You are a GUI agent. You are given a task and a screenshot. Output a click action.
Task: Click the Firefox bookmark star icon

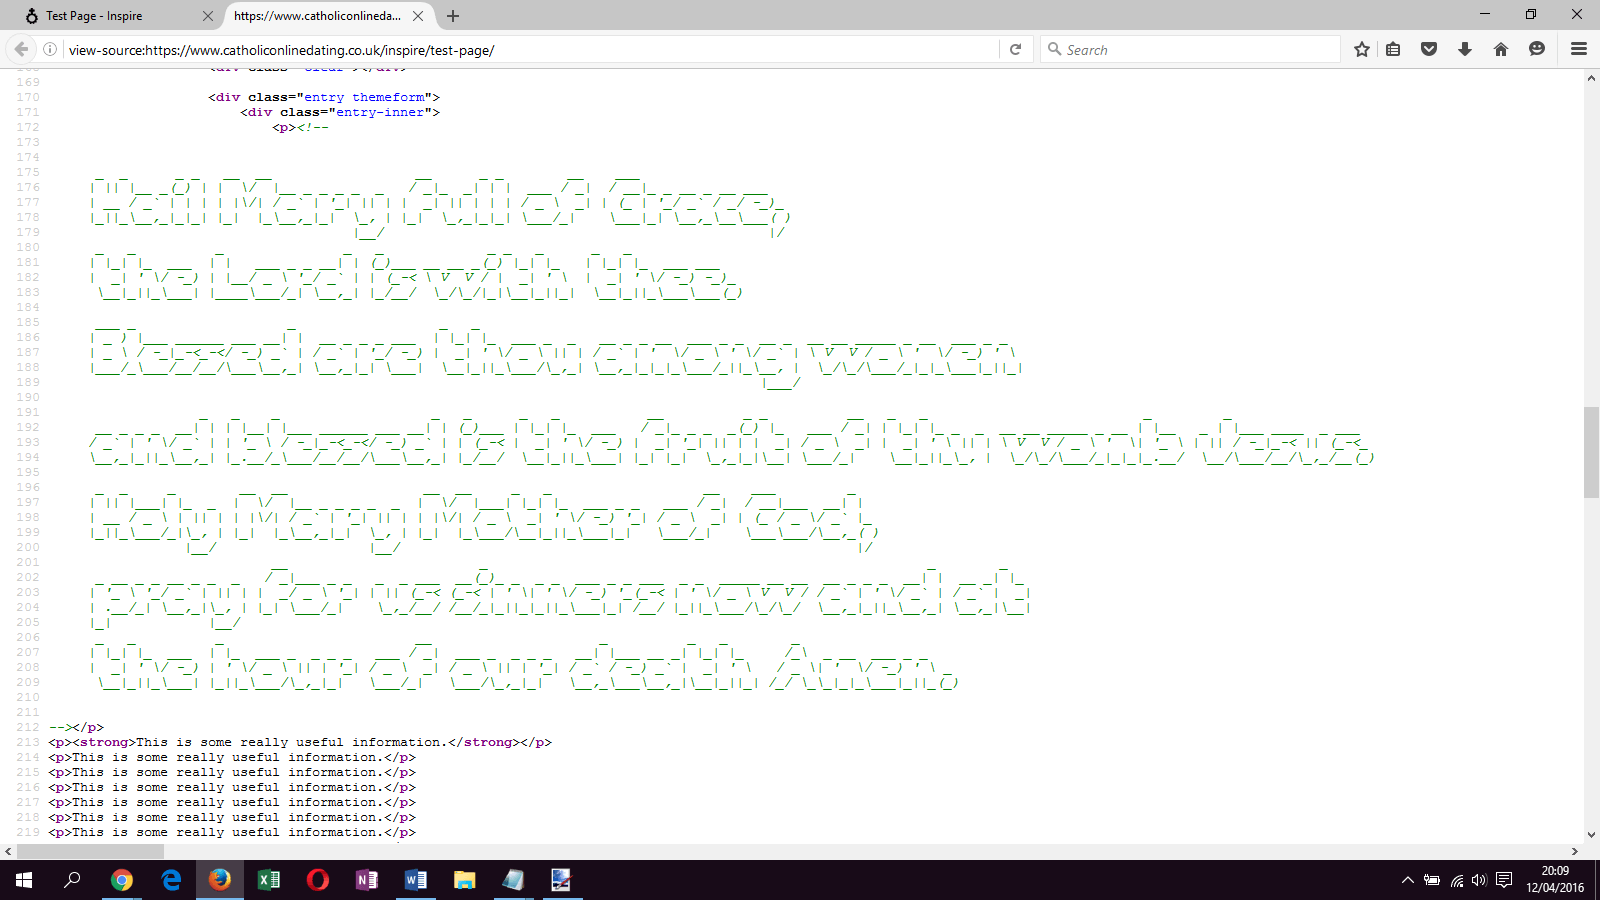pos(1361,49)
